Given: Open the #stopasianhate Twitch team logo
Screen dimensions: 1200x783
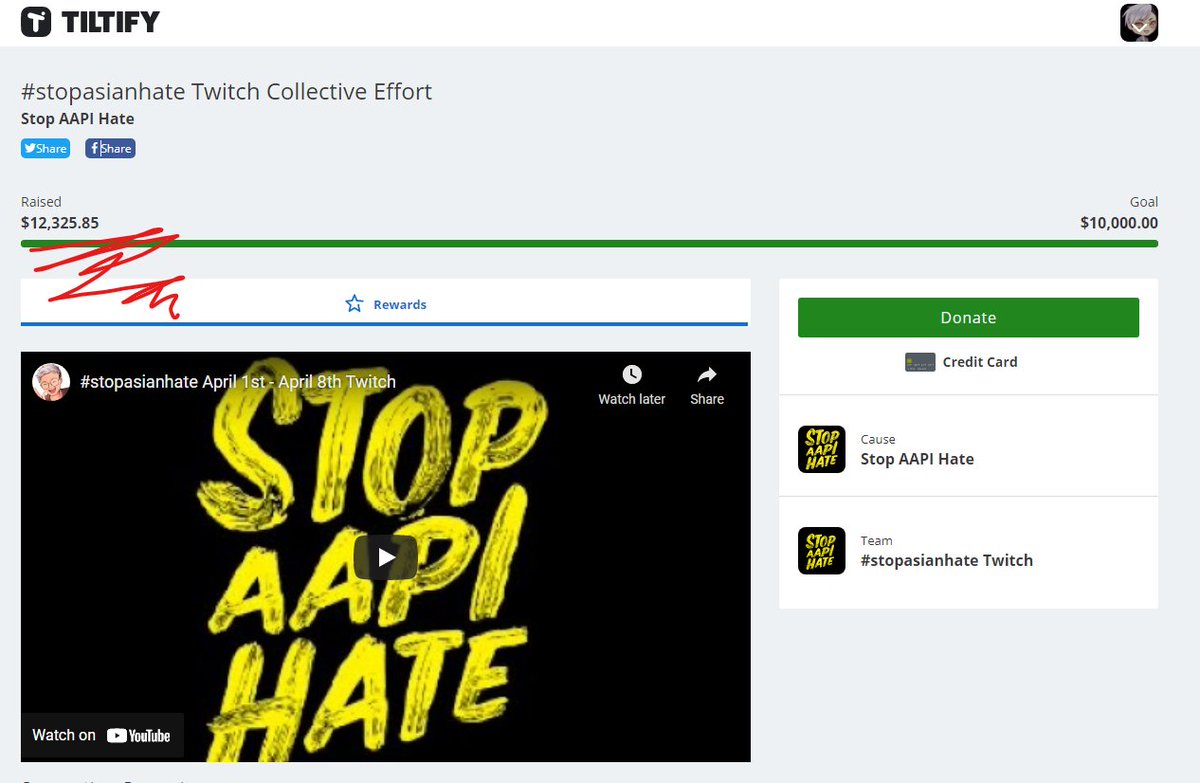Looking at the screenshot, I should coord(822,551).
